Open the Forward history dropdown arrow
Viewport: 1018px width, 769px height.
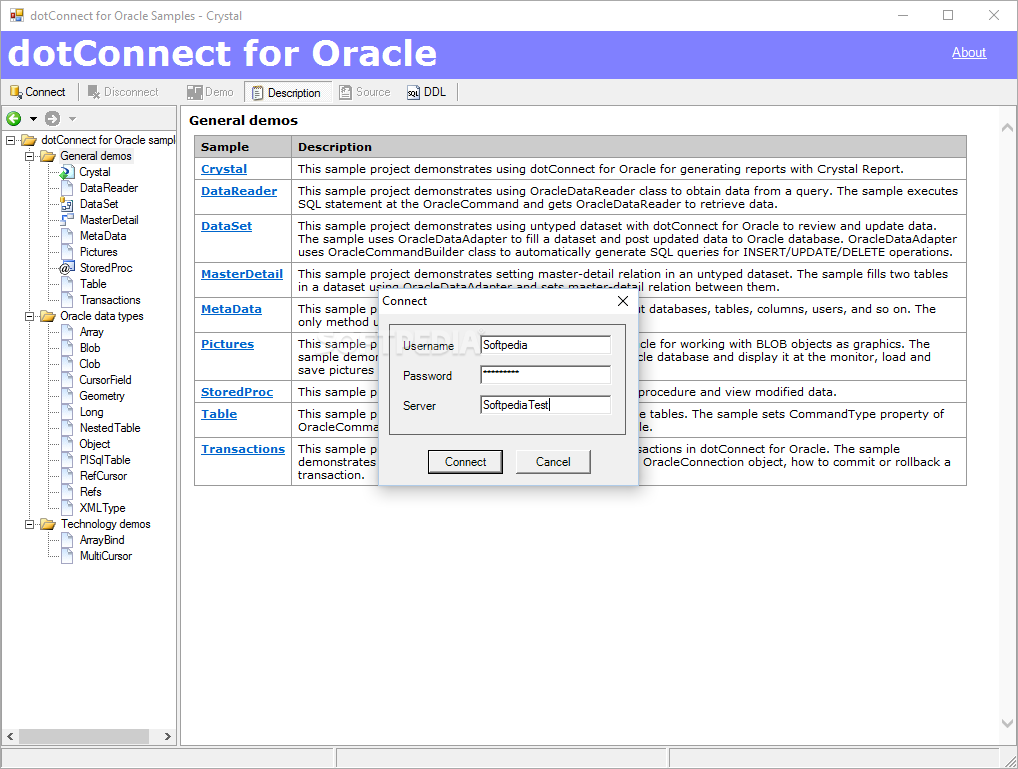(x=72, y=119)
